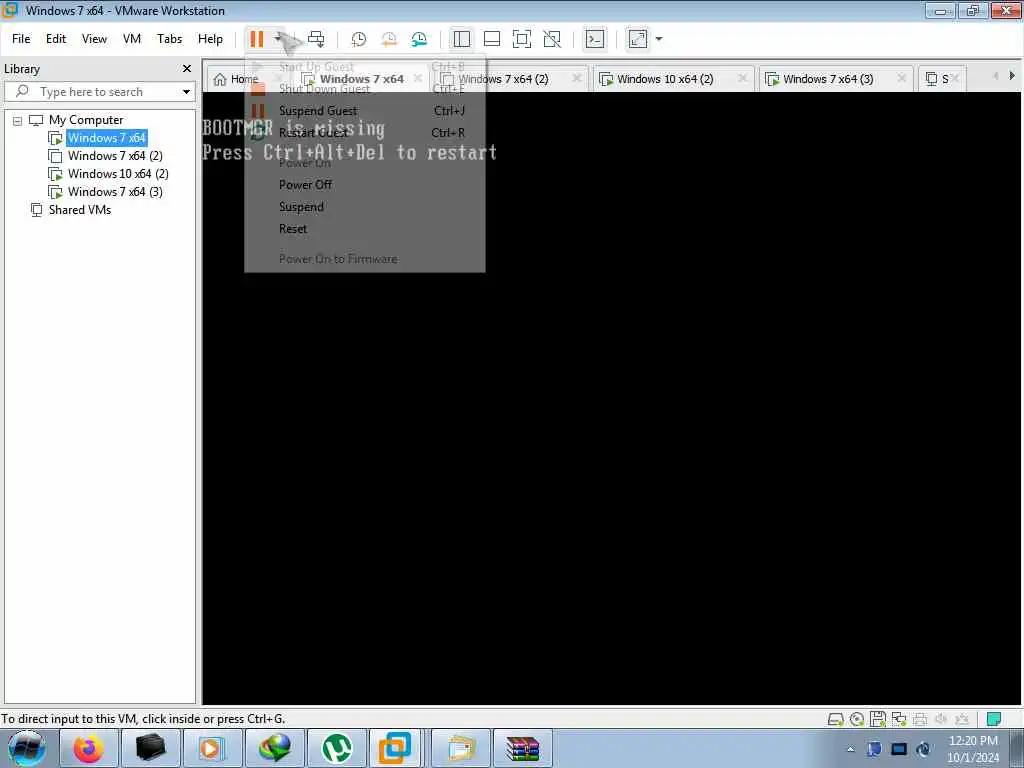
Task: Revert to snapshot toolbar icon
Action: point(389,39)
